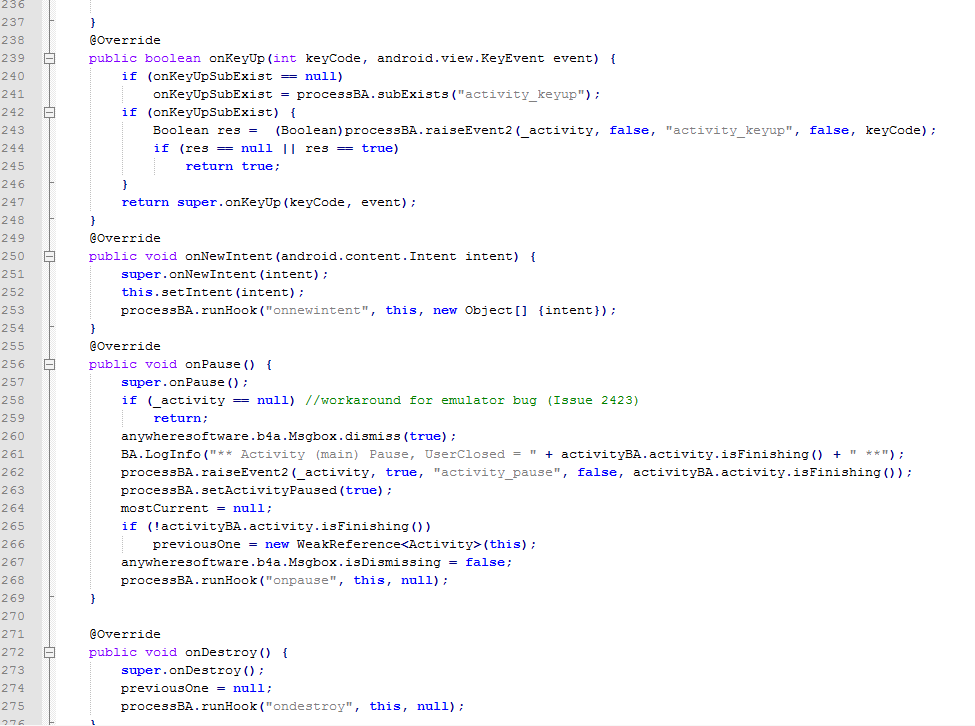Click the @Override annotation above onNewIntent
975x726 pixels.
click(125, 238)
